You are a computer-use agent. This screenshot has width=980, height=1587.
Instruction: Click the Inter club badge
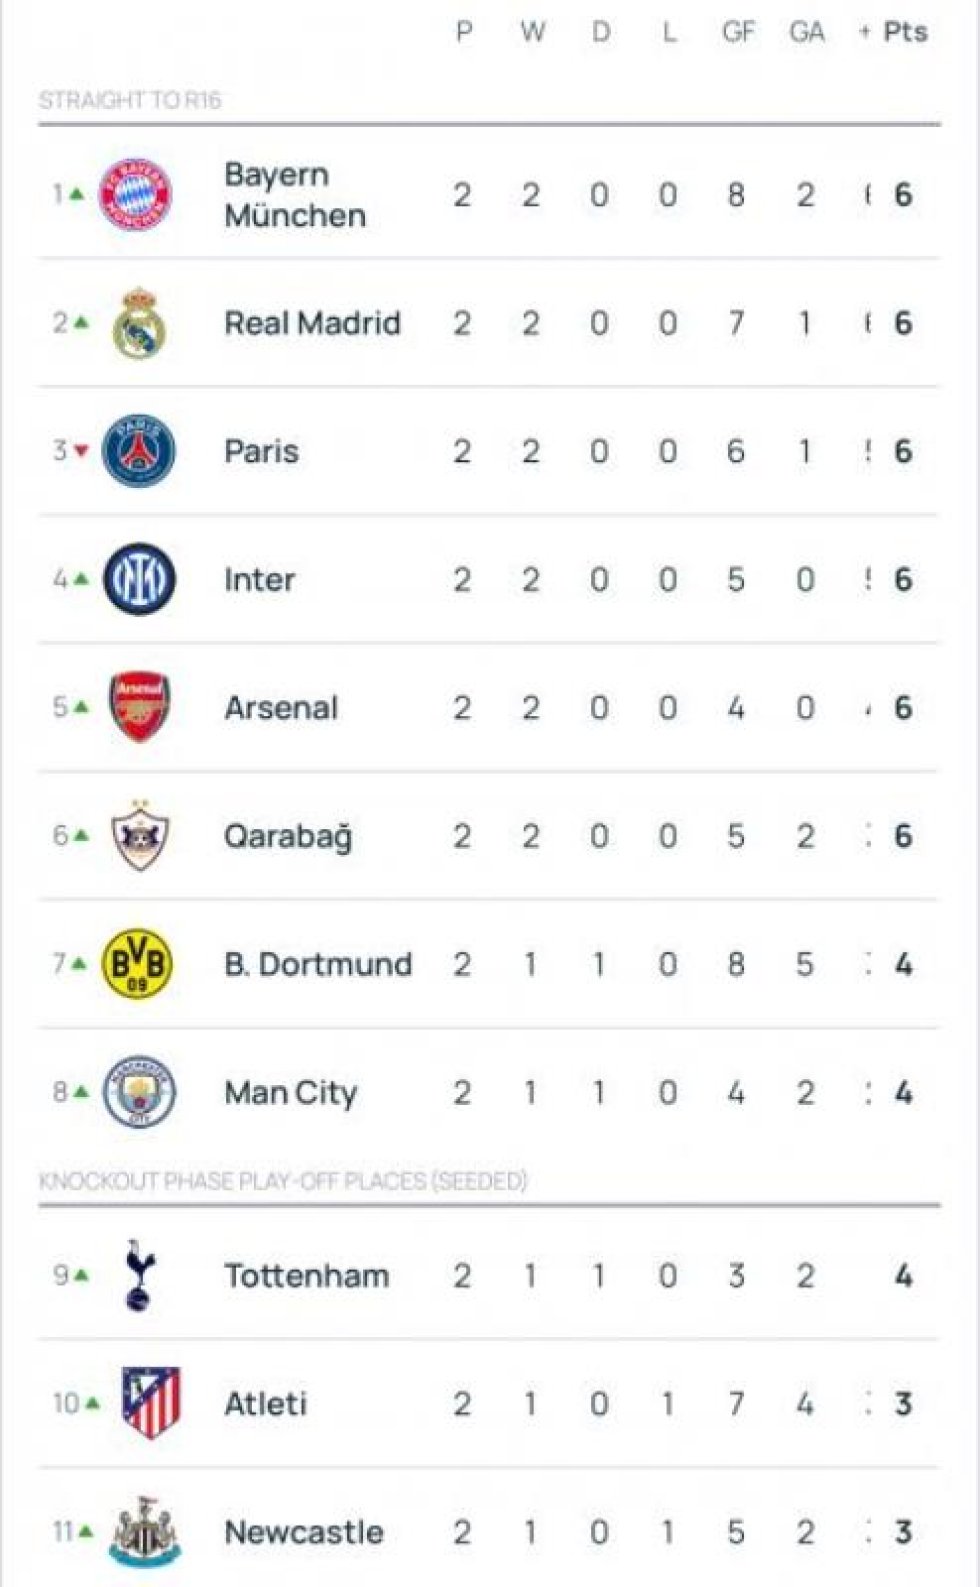(139, 579)
